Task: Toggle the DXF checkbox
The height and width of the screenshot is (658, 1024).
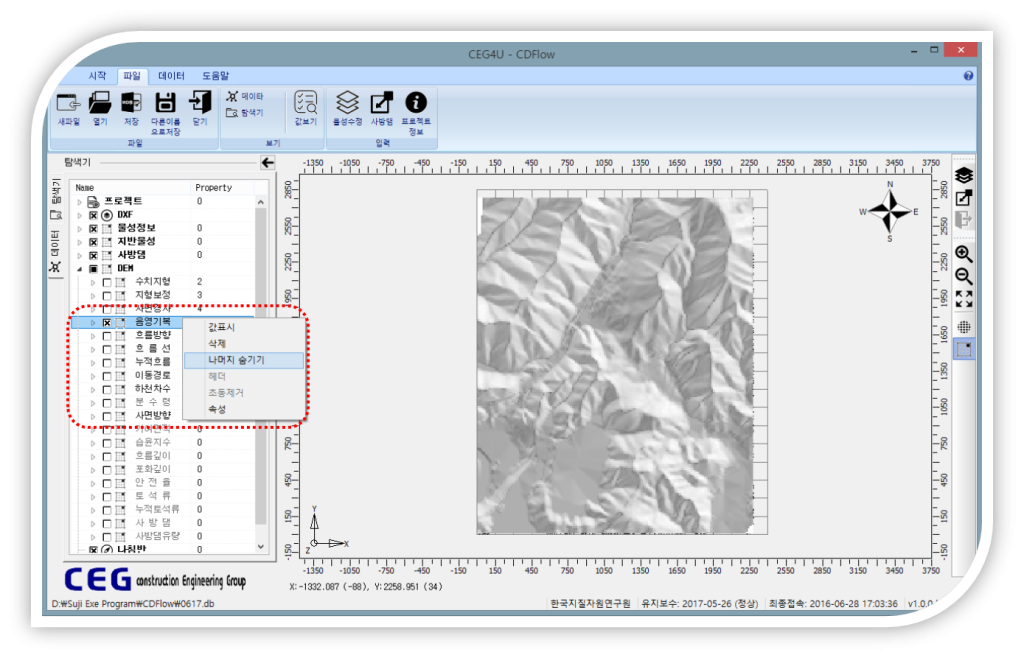Action: (x=93, y=215)
